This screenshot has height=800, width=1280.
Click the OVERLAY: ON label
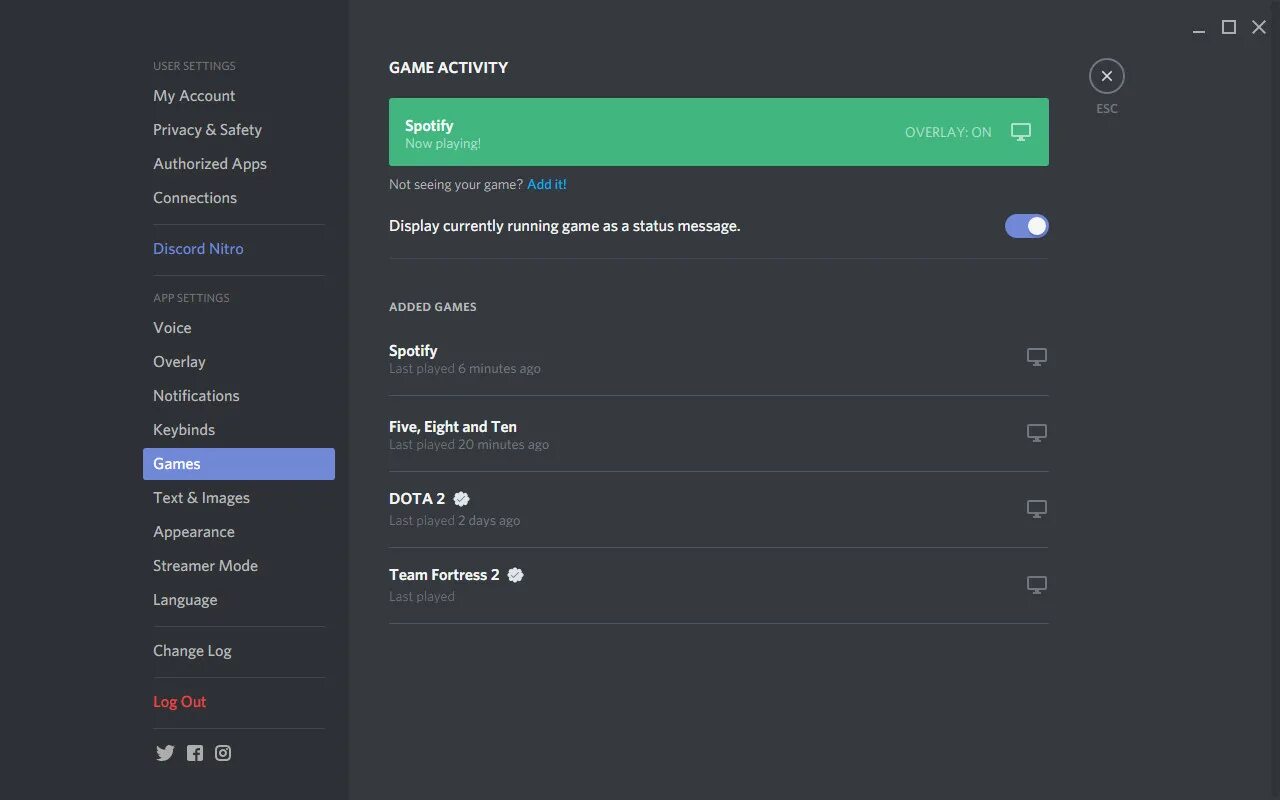pos(948,132)
